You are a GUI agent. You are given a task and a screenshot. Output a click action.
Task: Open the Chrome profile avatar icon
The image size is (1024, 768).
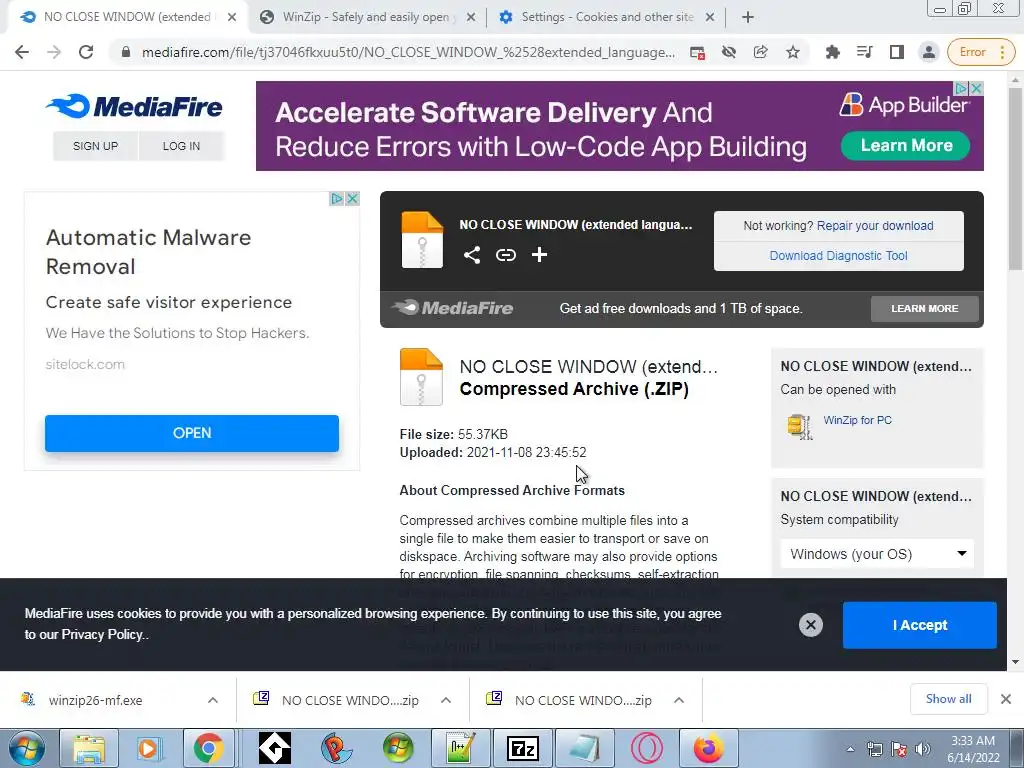(x=929, y=52)
